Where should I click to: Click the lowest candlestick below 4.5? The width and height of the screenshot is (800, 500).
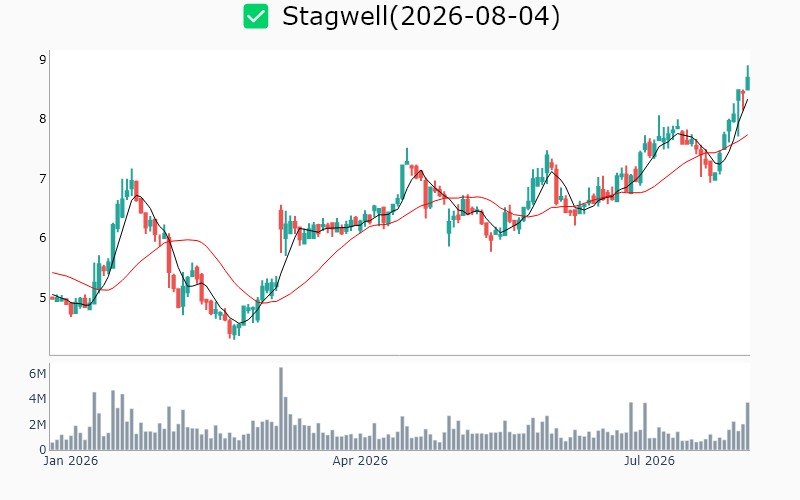tap(234, 330)
